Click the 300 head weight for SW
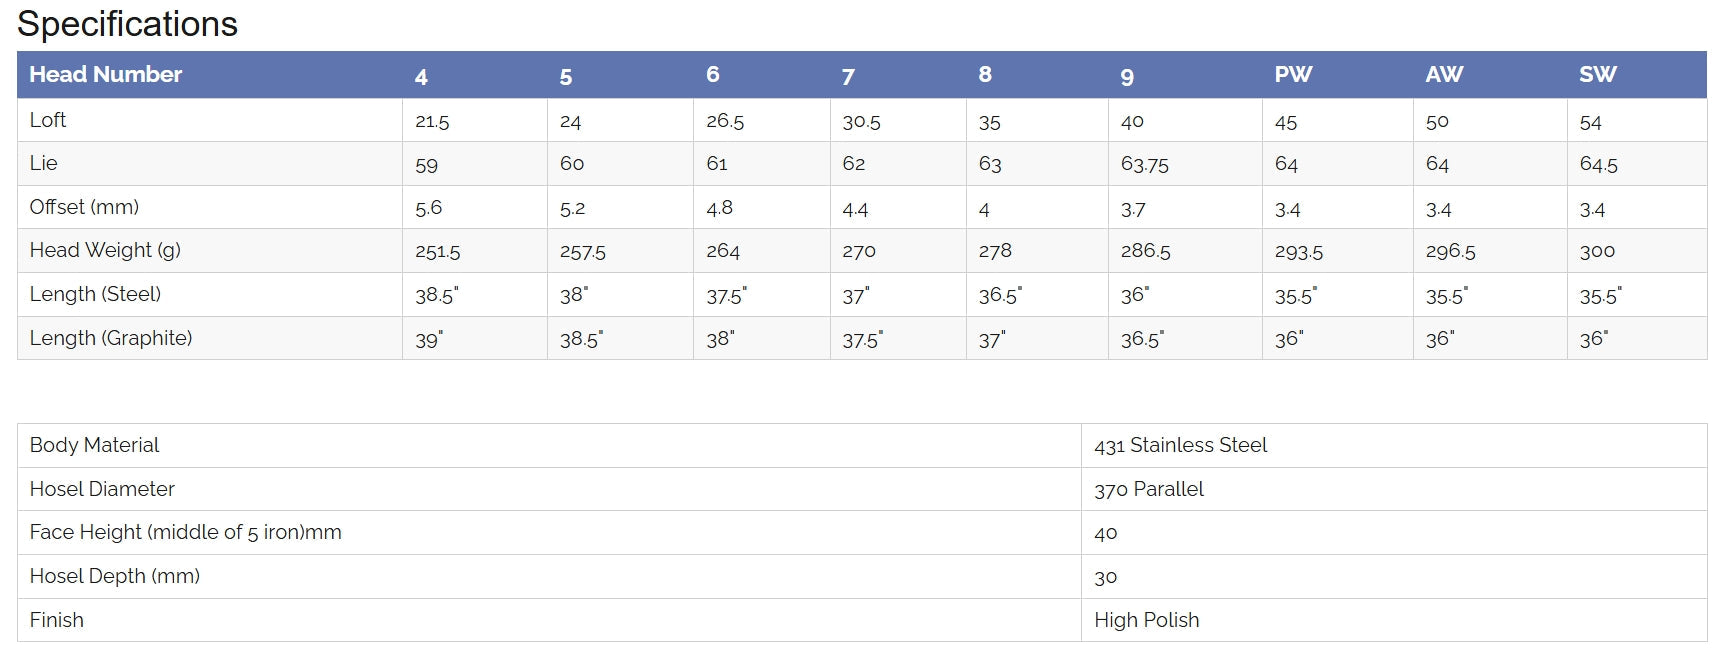 [x=1597, y=252]
